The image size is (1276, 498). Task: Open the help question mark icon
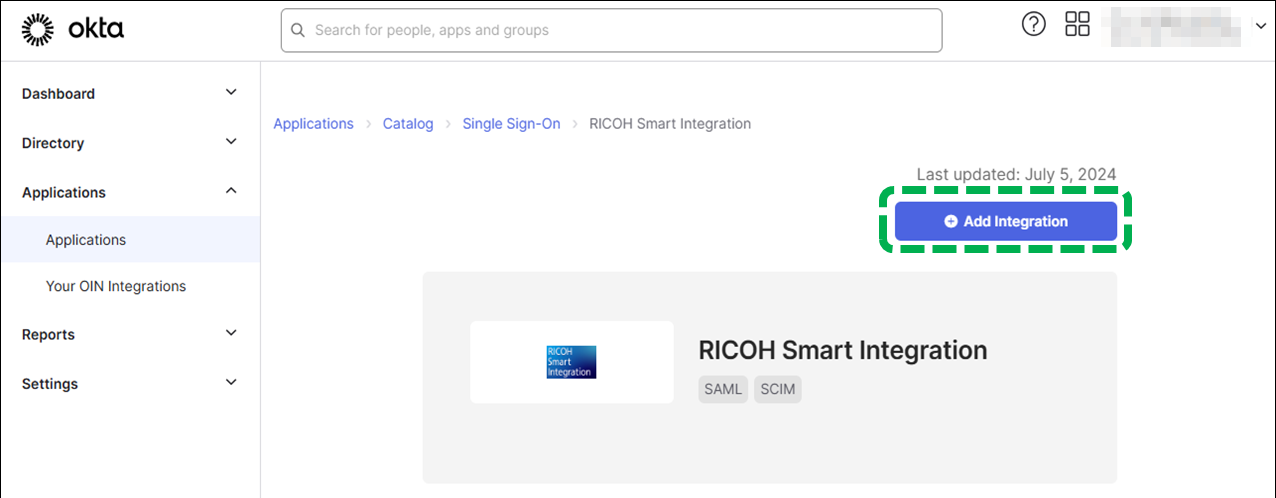(1033, 25)
